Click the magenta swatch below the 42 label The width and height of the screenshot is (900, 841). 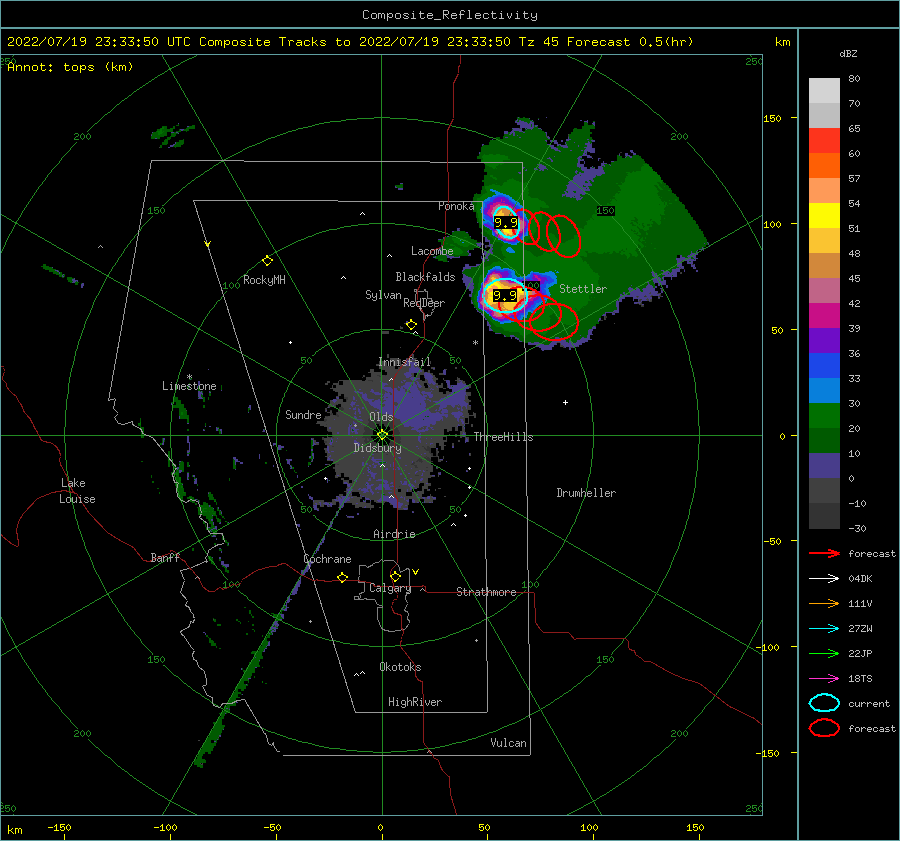[x=824, y=315]
